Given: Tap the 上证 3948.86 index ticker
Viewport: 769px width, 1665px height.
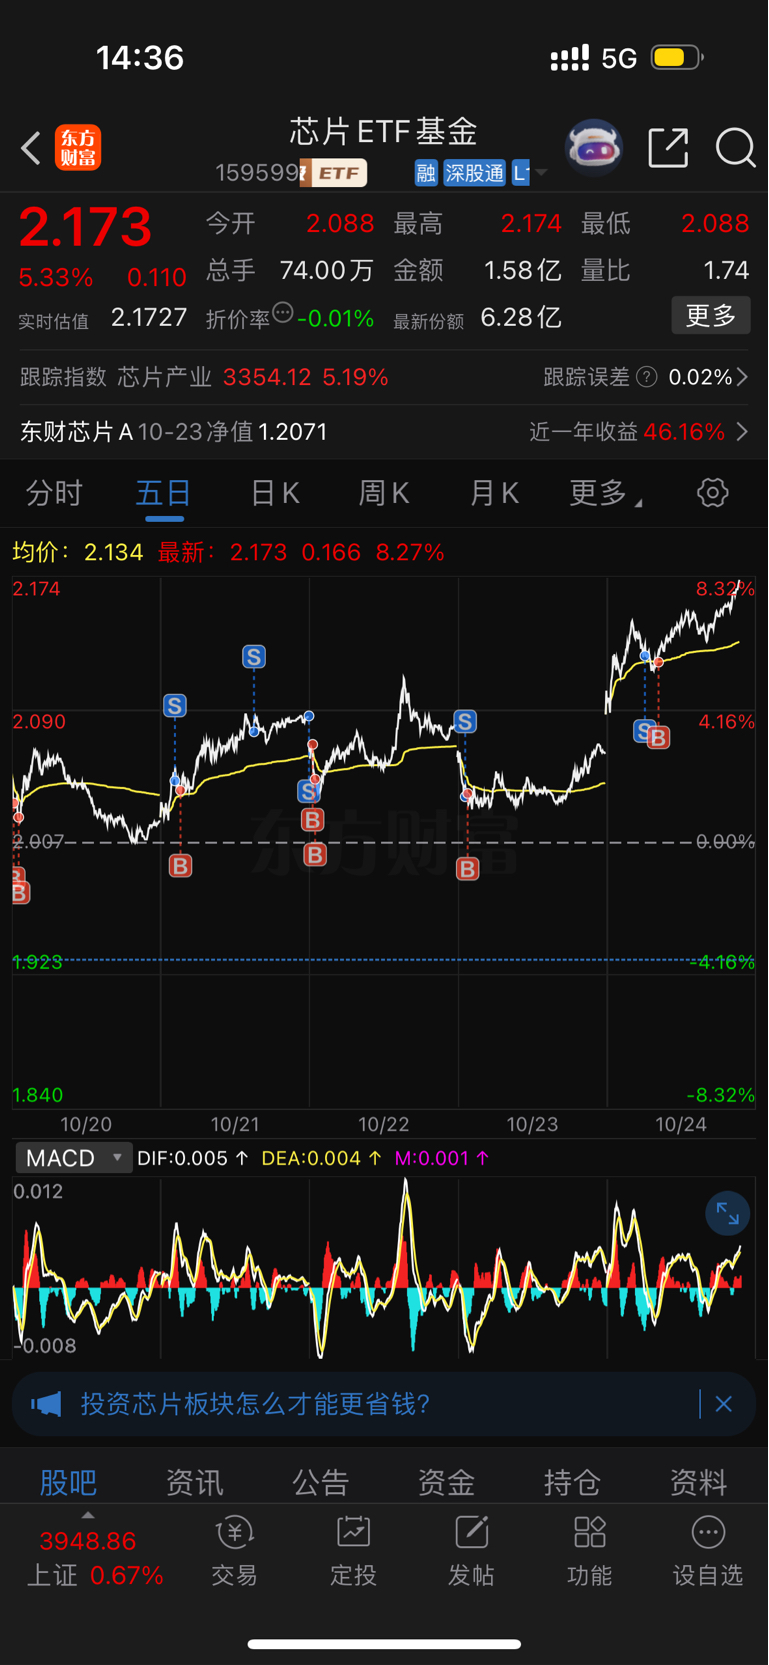Looking at the screenshot, I should point(94,1558).
